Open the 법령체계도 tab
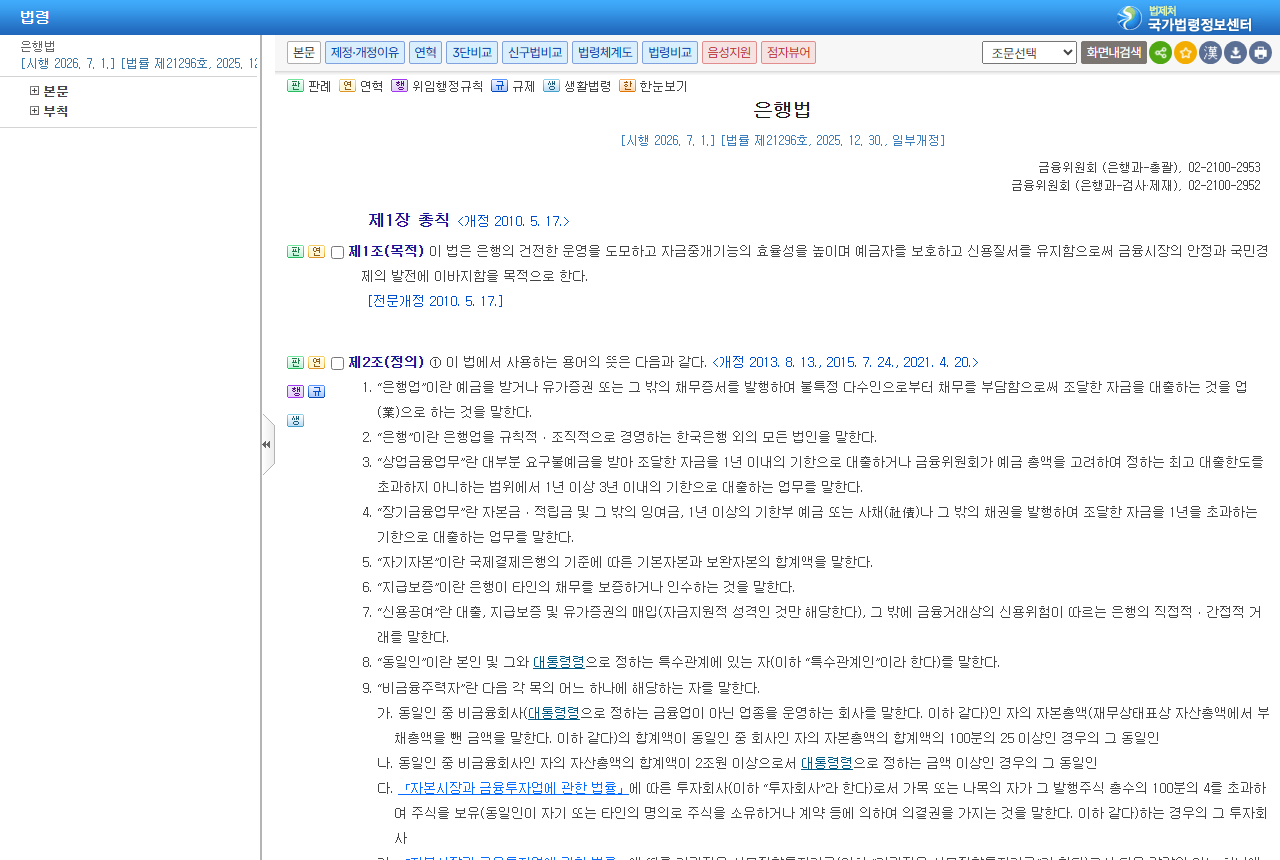 click(x=605, y=52)
